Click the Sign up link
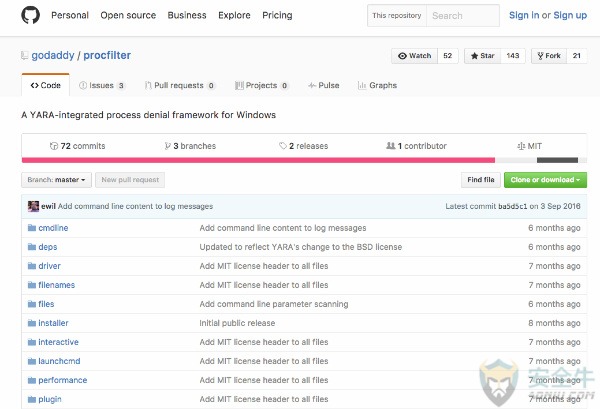600x409 pixels. click(x=570, y=15)
